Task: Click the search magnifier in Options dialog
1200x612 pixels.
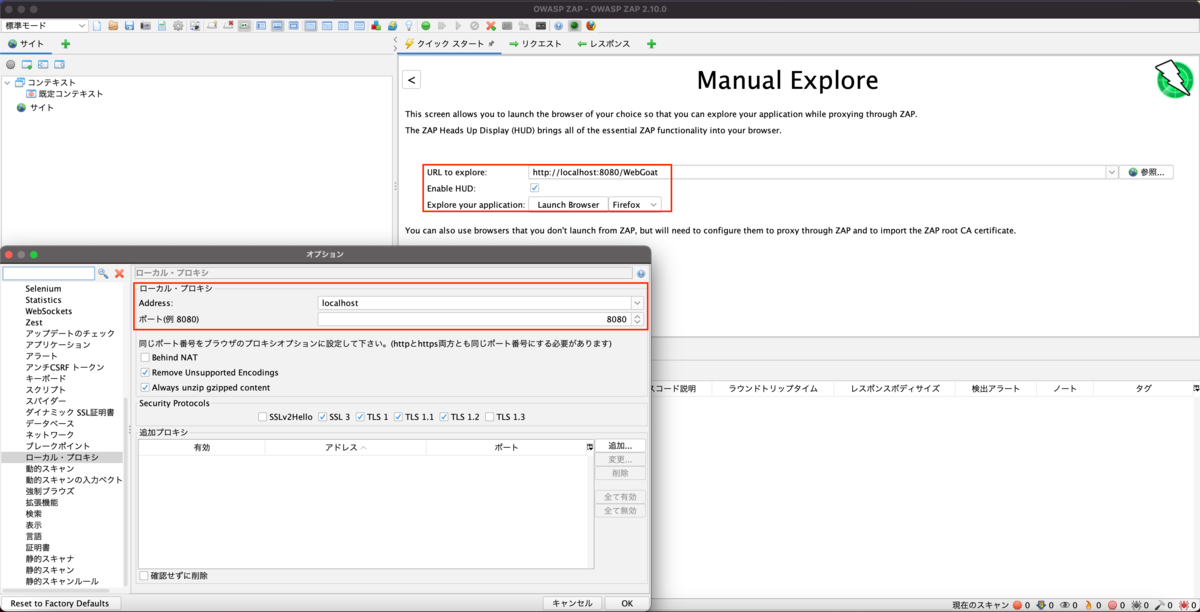Action: coord(103,273)
